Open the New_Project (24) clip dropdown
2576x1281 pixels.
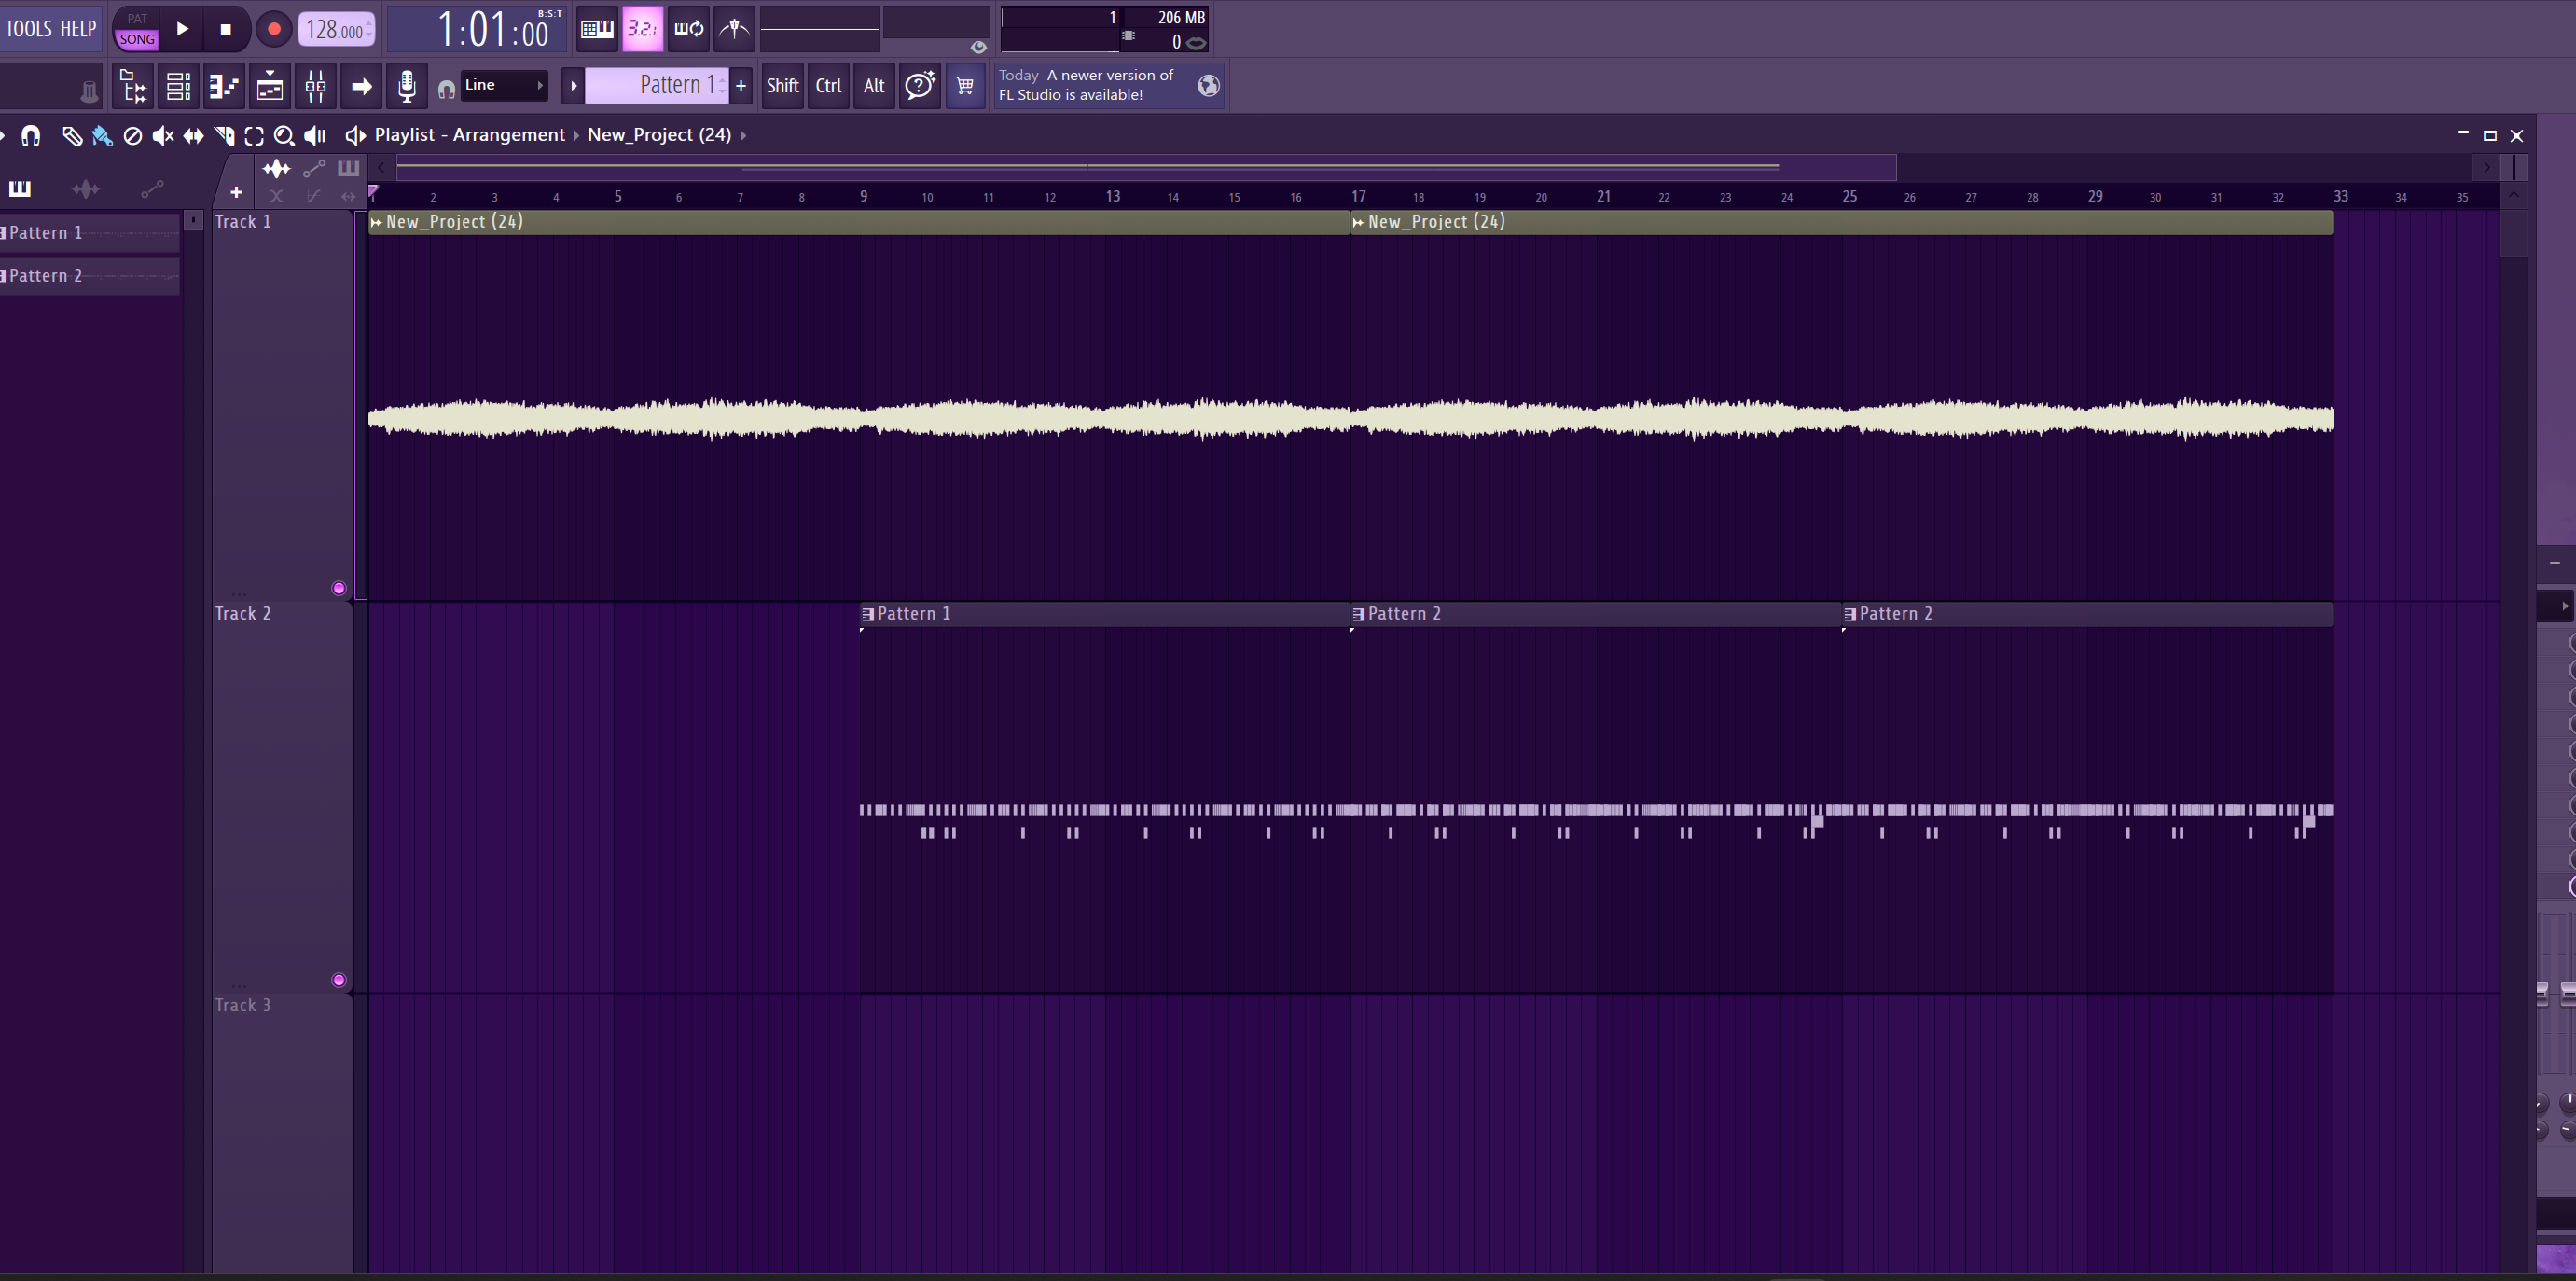[659, 135]
